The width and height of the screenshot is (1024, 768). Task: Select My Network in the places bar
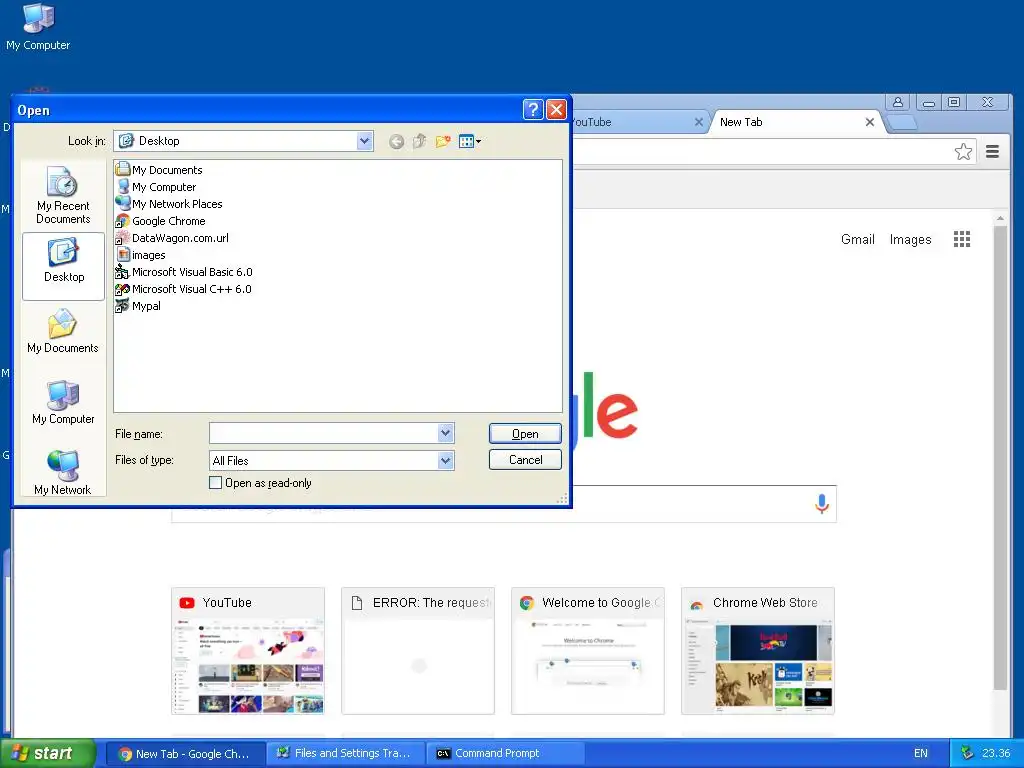point(63,472)
